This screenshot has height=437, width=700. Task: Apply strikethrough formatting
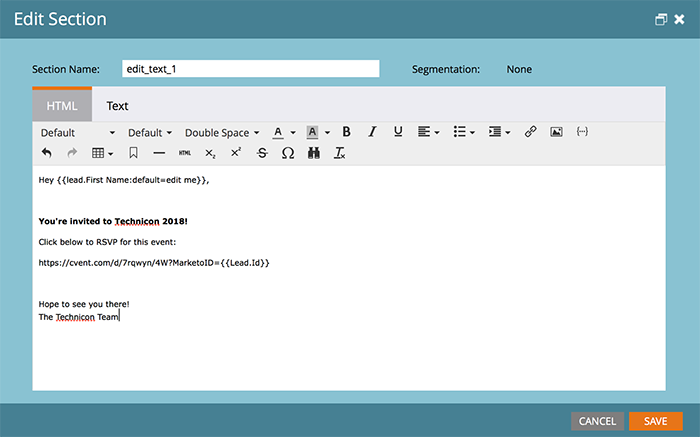coord(262,153)
